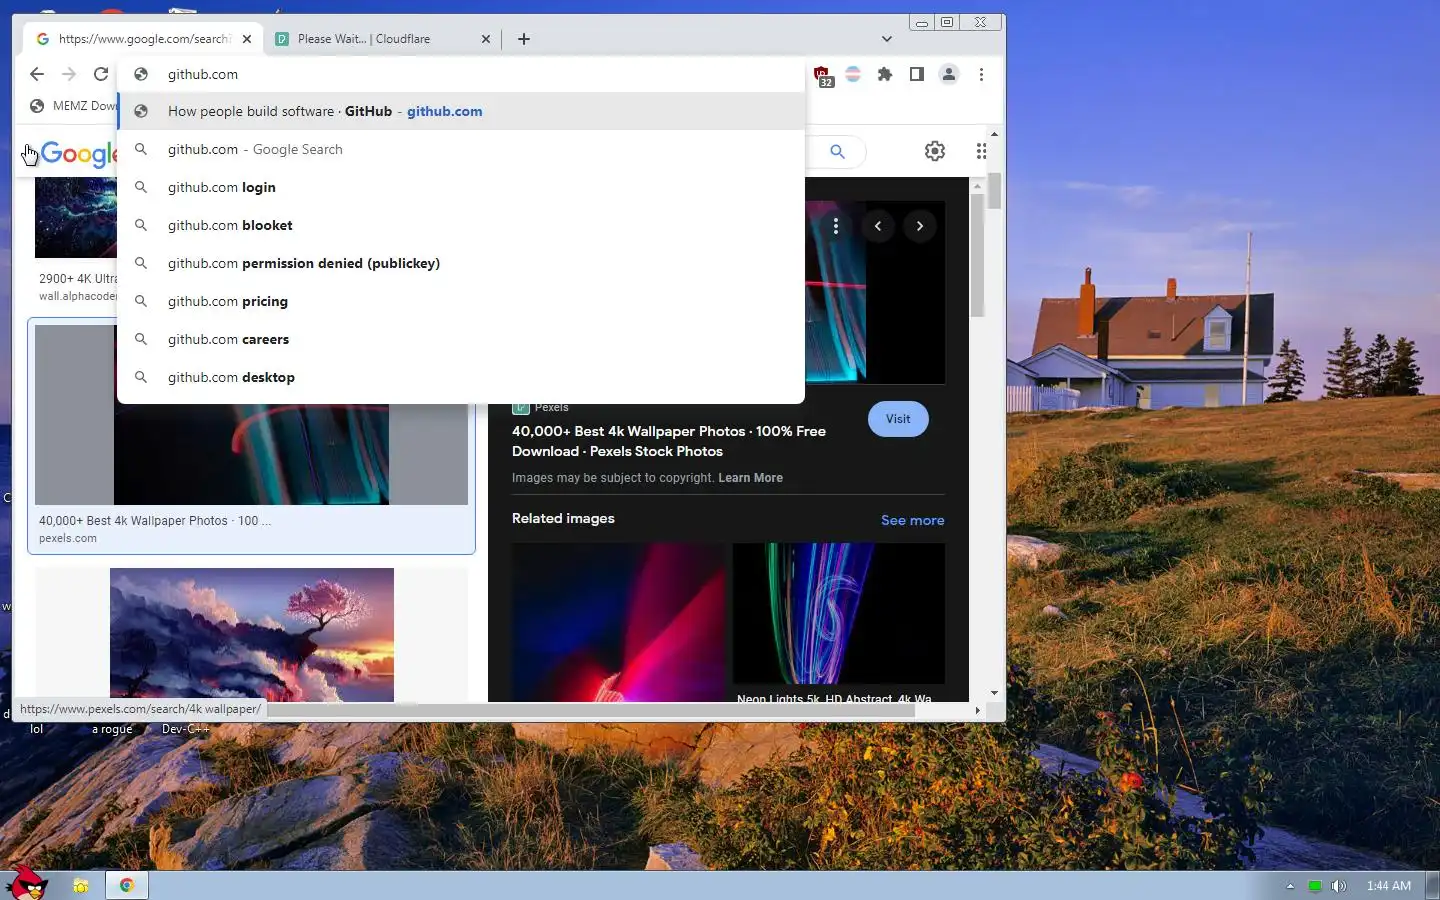Click the green tray status icon
Image resolution: width=1440 pixels, height=900 pixels.
point(1315,886)
